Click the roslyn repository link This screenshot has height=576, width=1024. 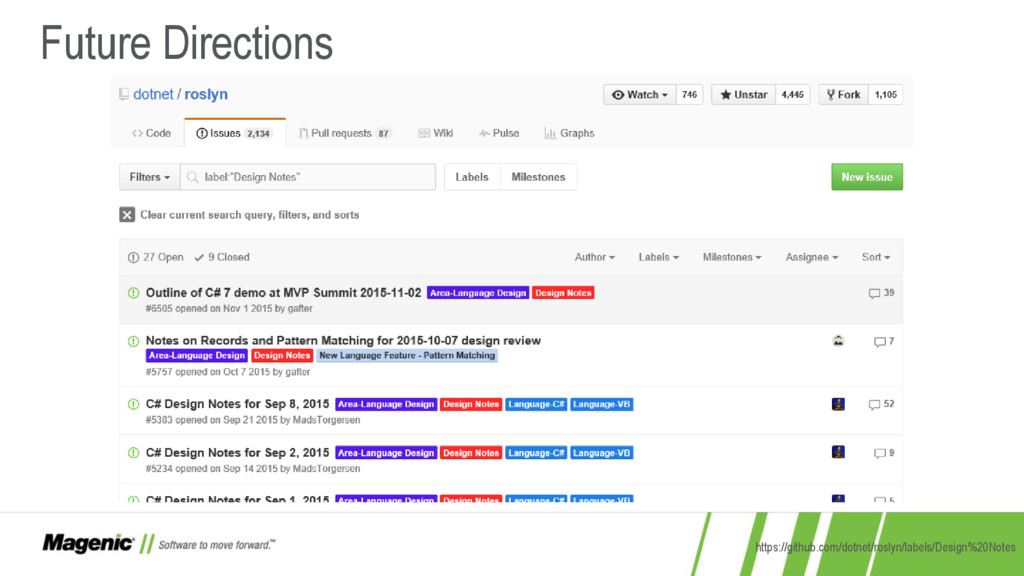click(206, 94)
